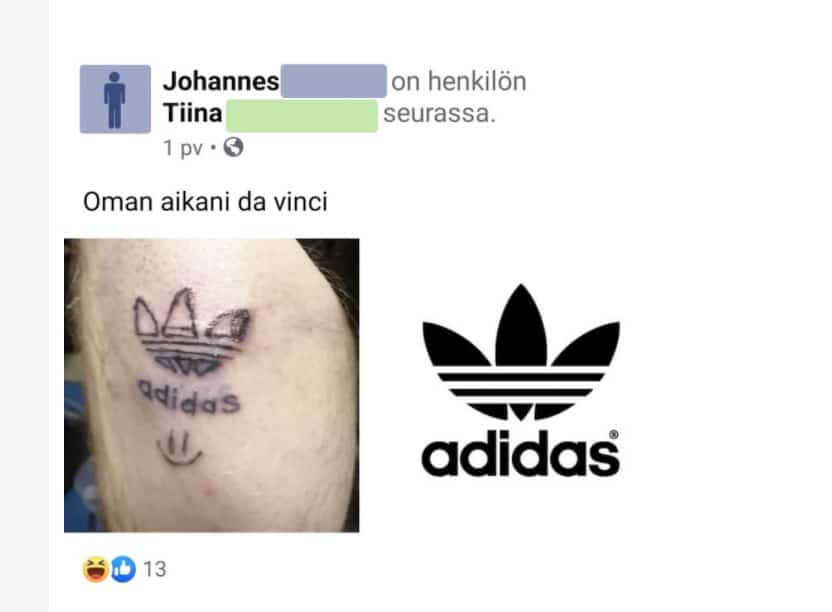Open Tiina profile name link
Image resolution: width=832 pixels, height=612 pixels.
tap(193, 113)
